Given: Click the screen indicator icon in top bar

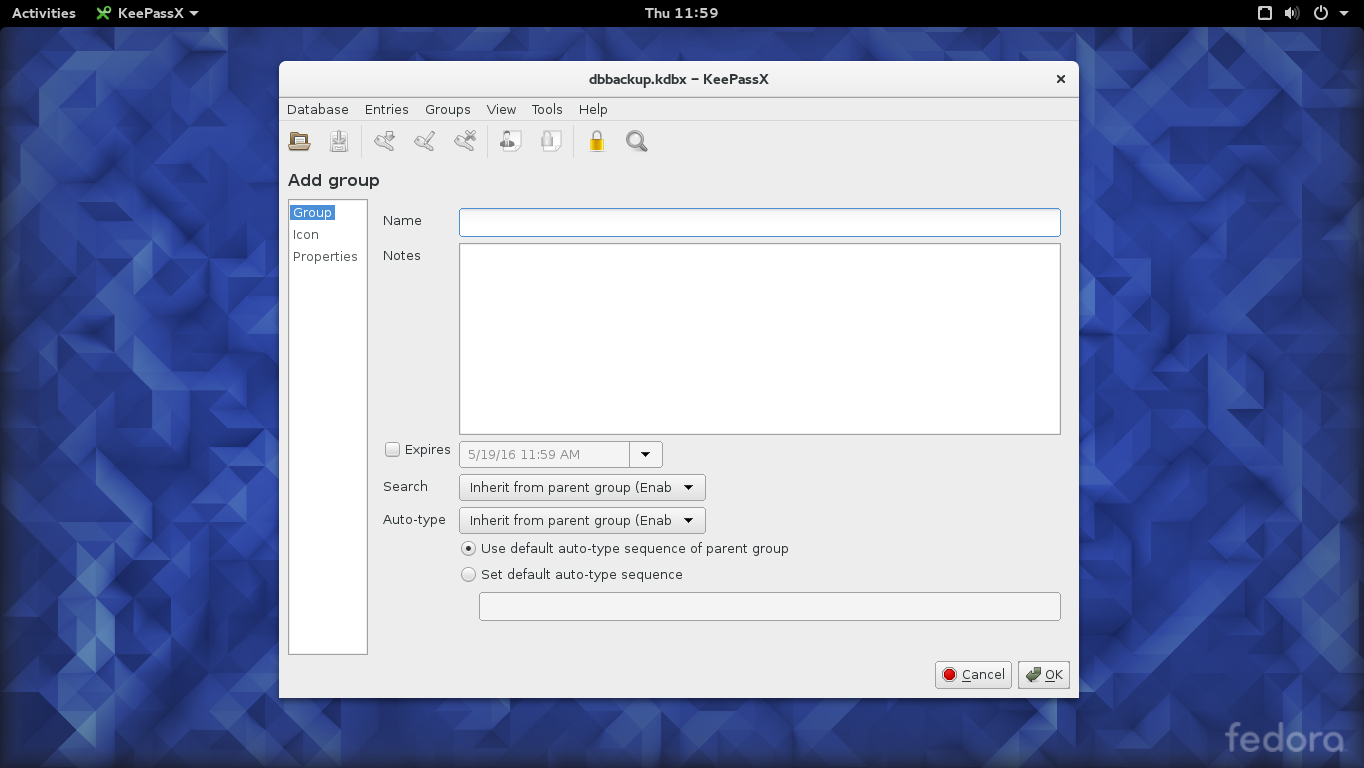Looking at the screenshot, I should 1265,13.
